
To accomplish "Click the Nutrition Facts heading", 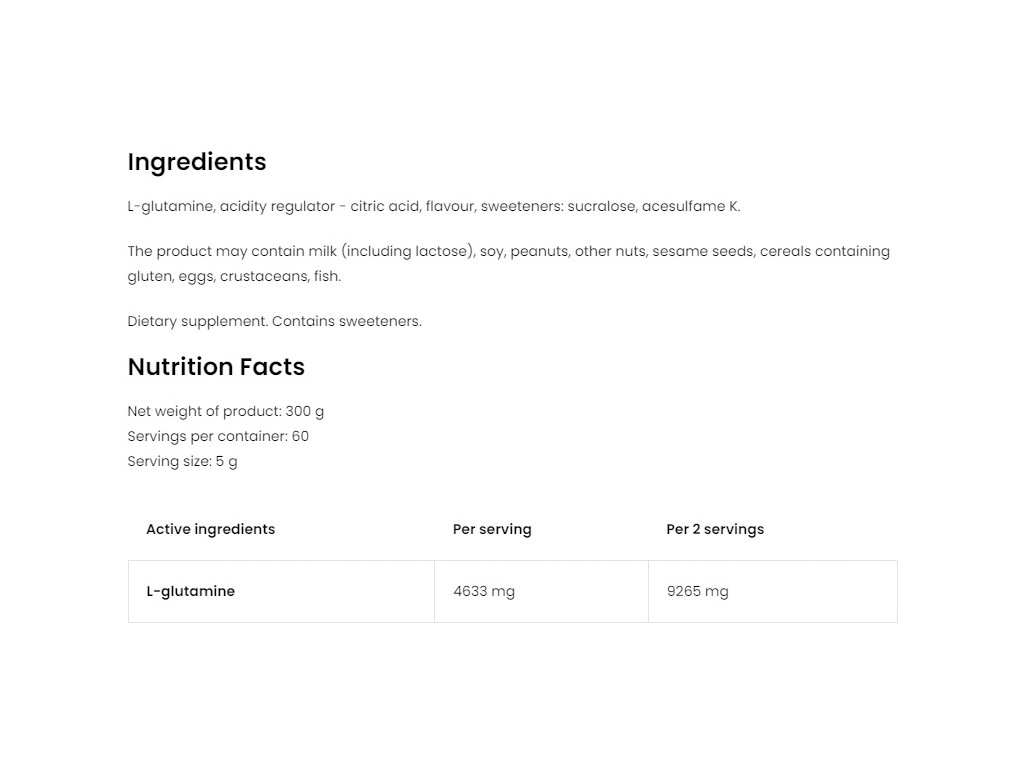I will [x=216, y=366].
